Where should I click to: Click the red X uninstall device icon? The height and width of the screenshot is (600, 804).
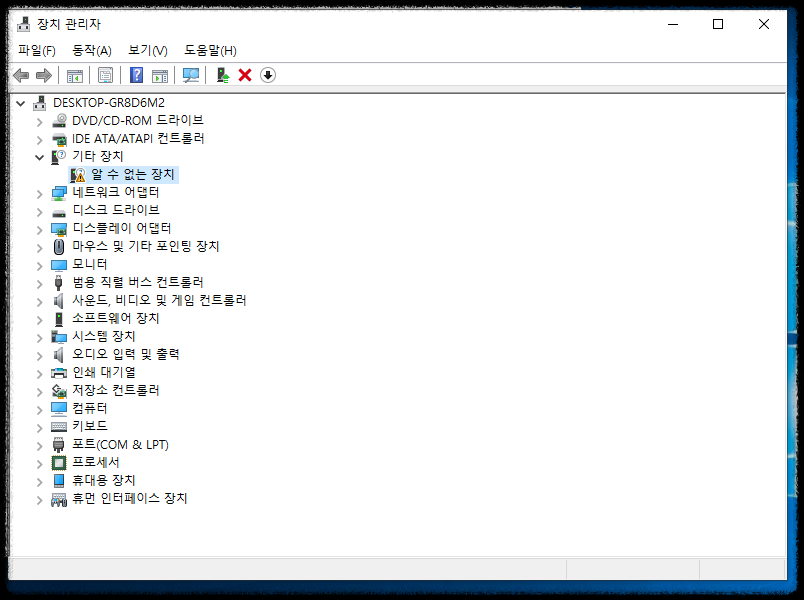point(245,75)
